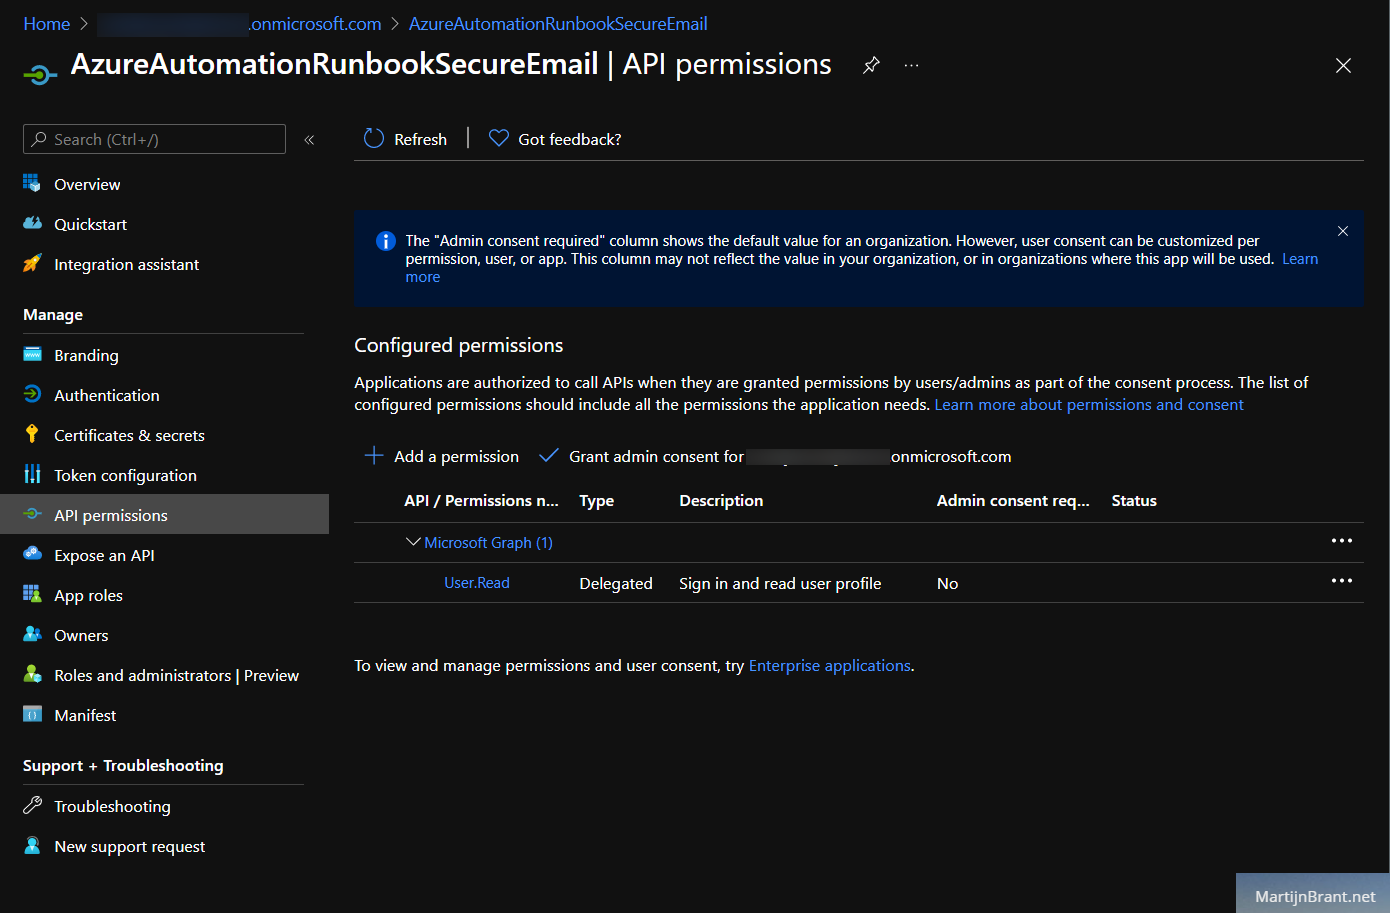Screen dimensions: 1390x913
Task: Click the Admin consent req... column header
Action: coord(1013,500)
